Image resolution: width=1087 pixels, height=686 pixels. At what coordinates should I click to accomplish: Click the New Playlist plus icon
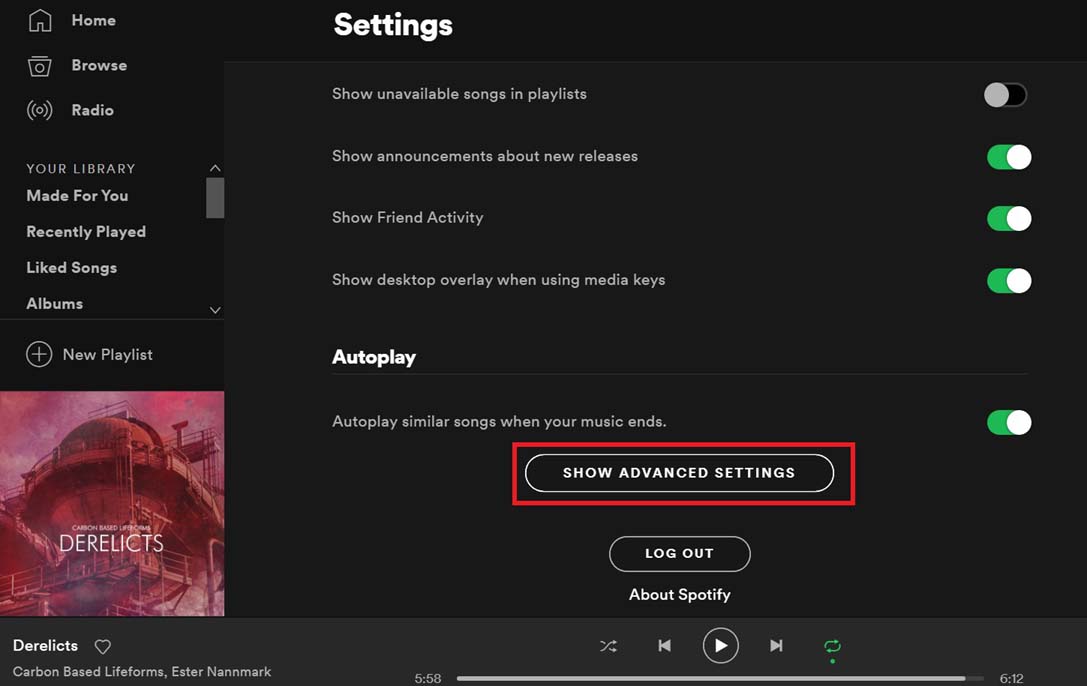coord(38,354)
